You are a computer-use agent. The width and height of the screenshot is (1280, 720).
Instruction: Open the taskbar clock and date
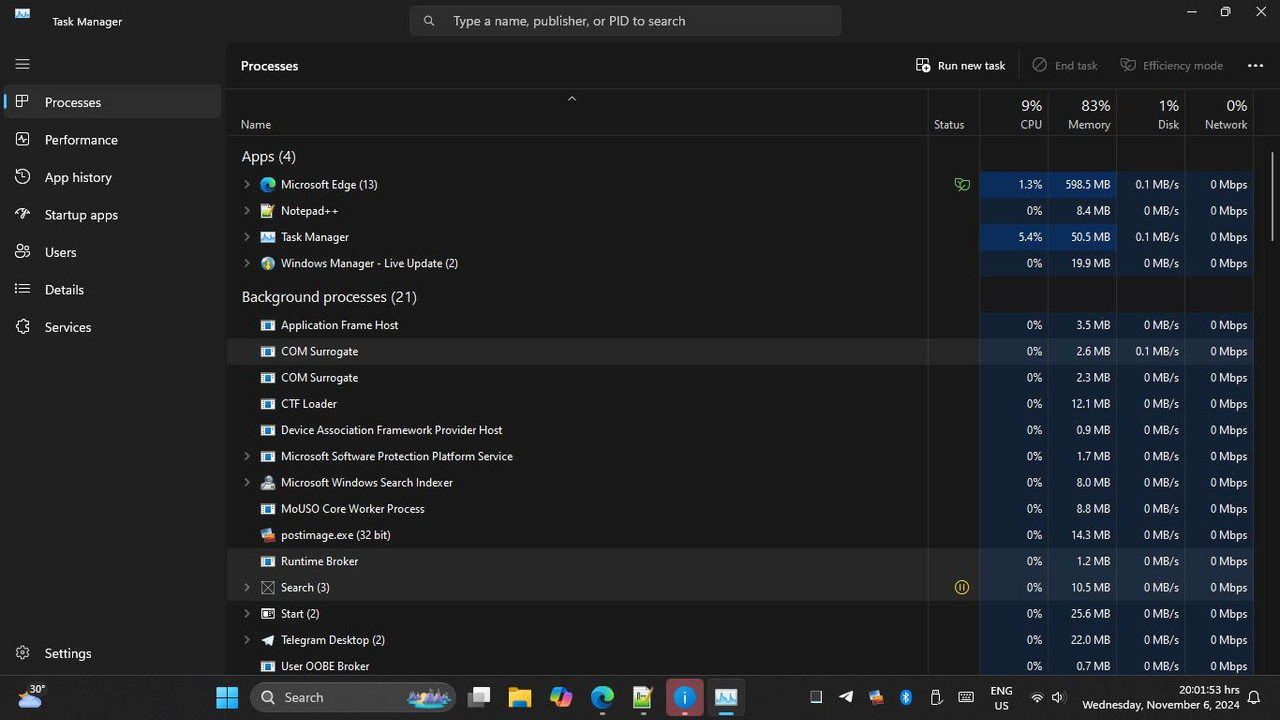coord(1160,697)
